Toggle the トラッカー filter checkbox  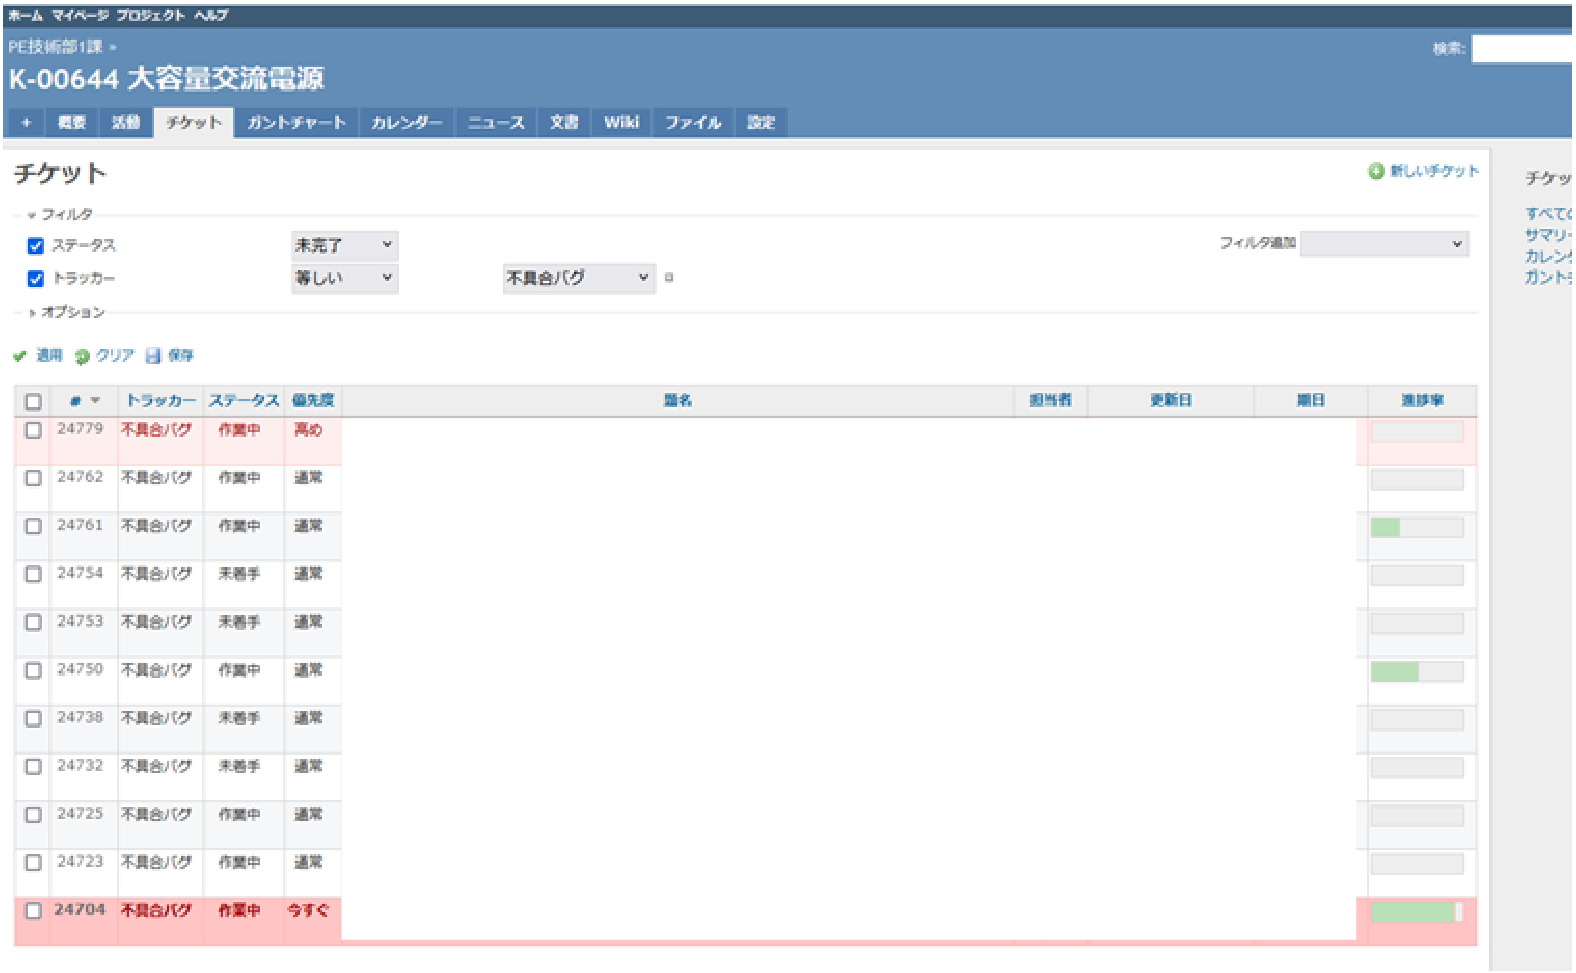[36, 279]
